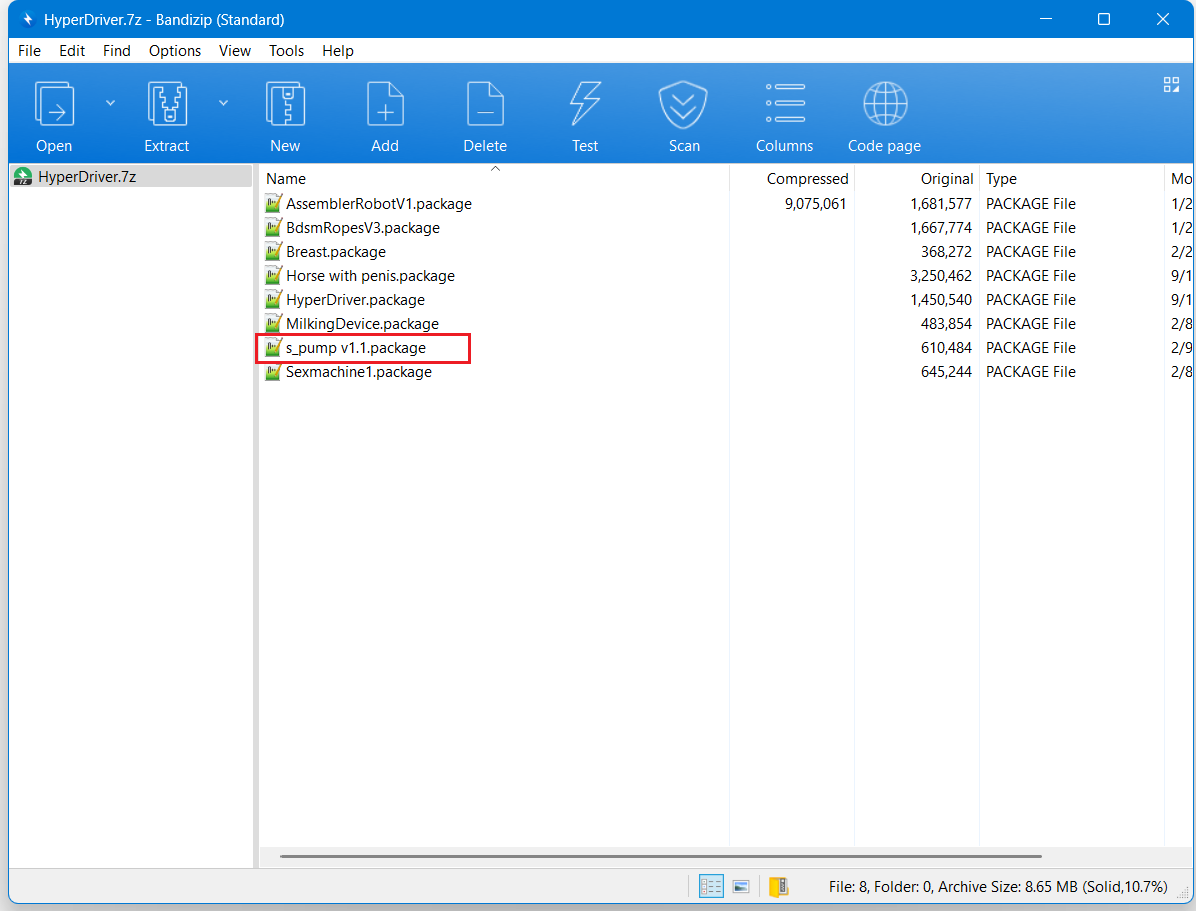
Task: Click the Delete toolbar icon
Action: pos(485,104)
